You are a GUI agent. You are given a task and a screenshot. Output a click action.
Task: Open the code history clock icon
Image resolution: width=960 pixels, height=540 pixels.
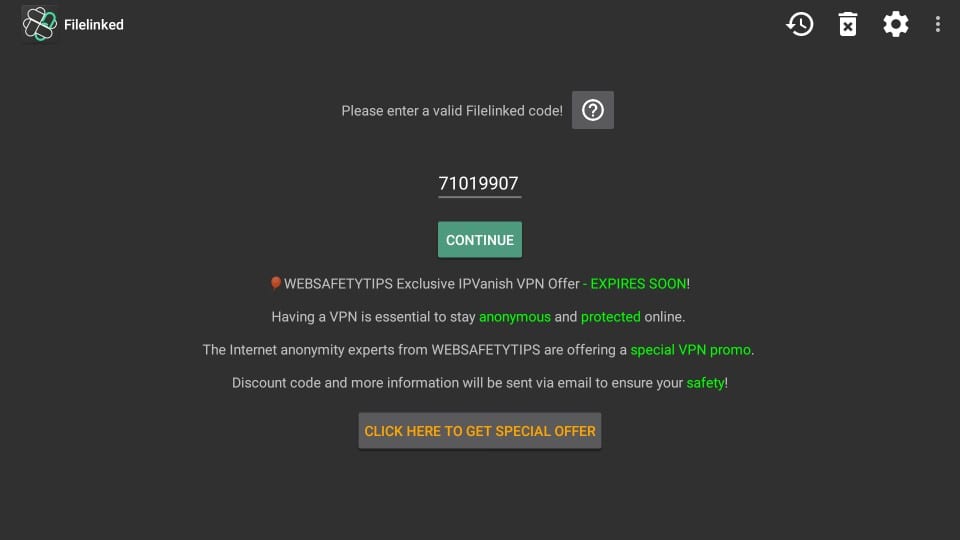[x=800, y=24]
